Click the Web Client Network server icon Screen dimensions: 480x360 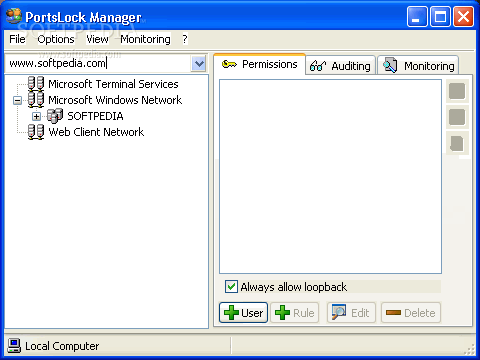pos(36,132)
